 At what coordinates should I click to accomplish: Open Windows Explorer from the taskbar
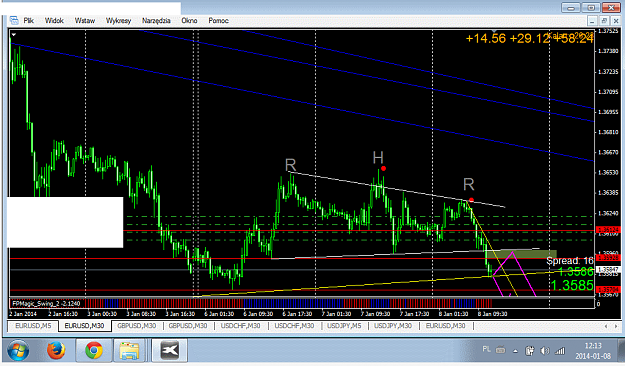tap(130, 351)
